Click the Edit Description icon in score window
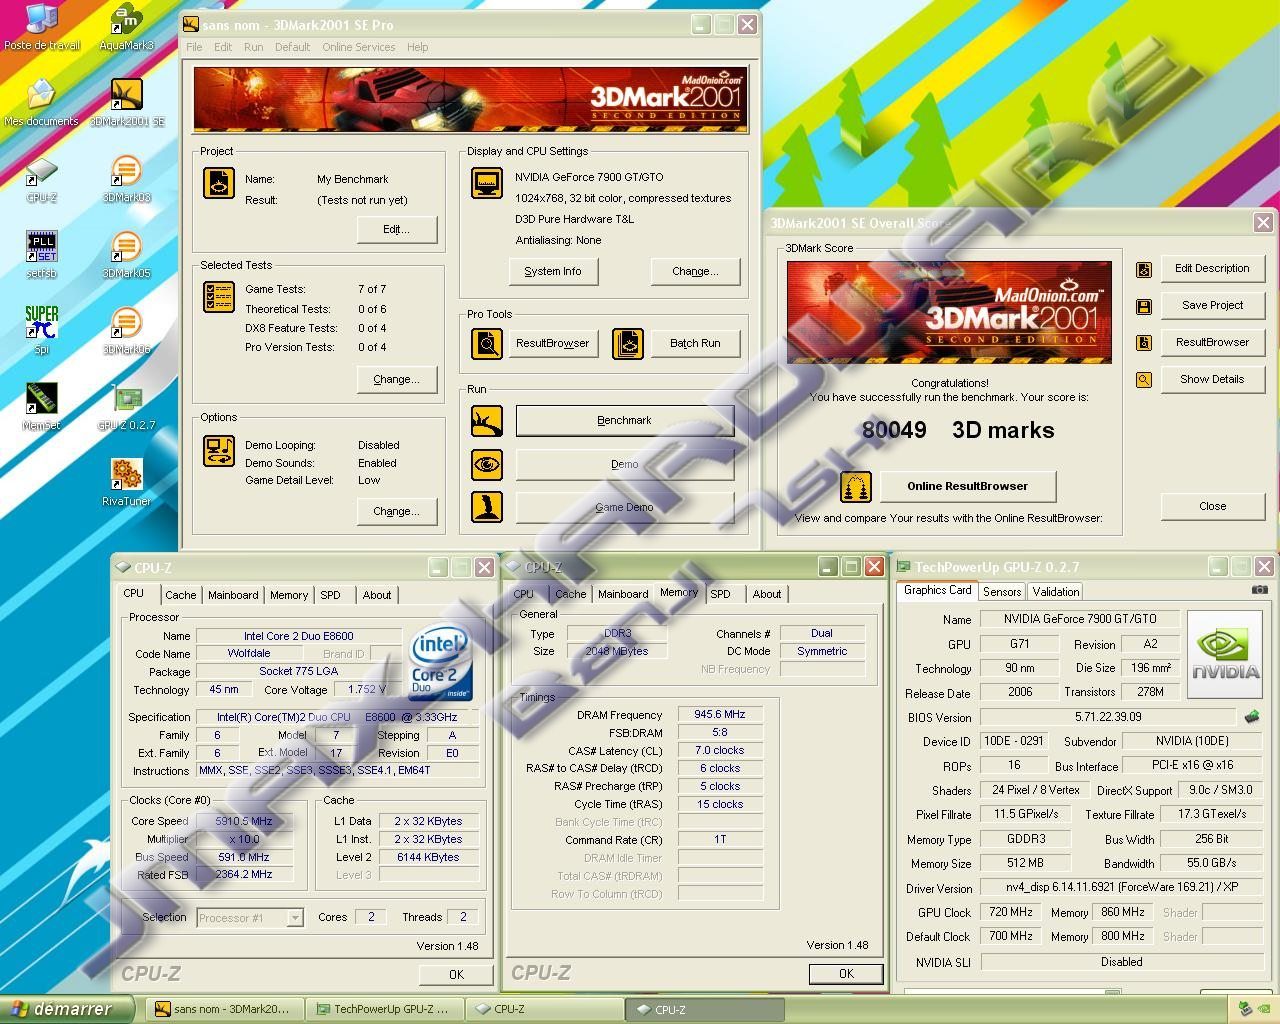The height and width of the screenshot is (1024, 1280). point(1144,269)
